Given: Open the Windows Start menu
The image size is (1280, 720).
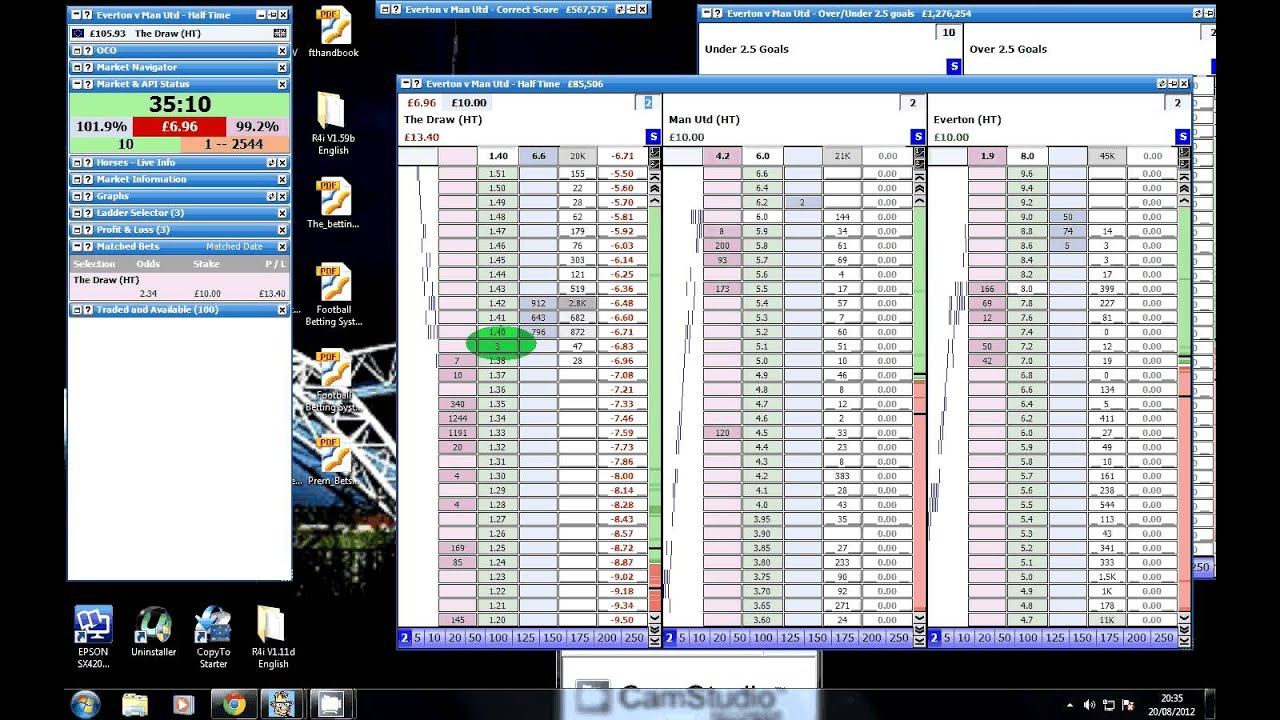Looking at the screenshot, I should click(x=85, y=704).
